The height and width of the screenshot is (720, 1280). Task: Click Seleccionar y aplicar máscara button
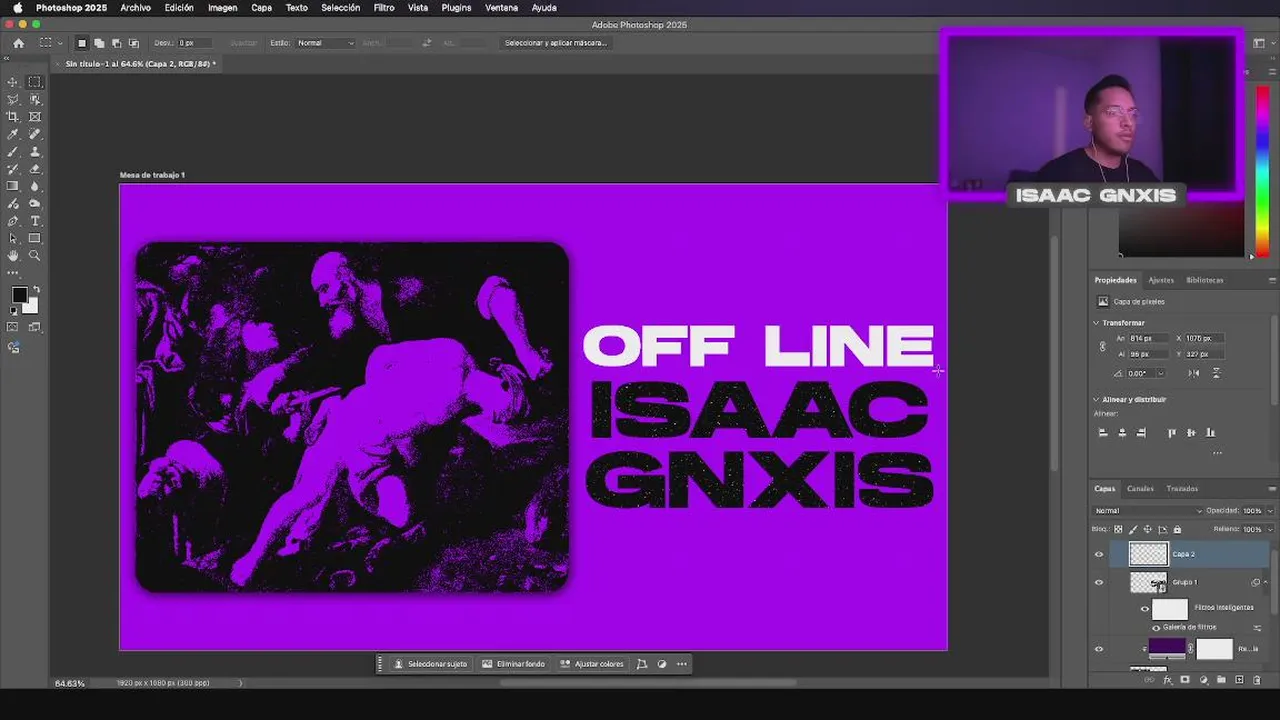click(x=556, y=43)
